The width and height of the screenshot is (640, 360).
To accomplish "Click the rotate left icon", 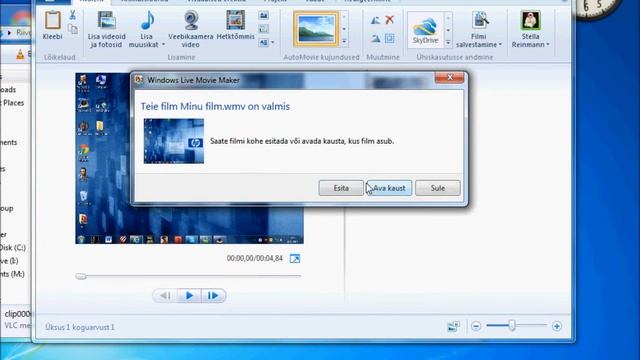I will coord(376,20).
